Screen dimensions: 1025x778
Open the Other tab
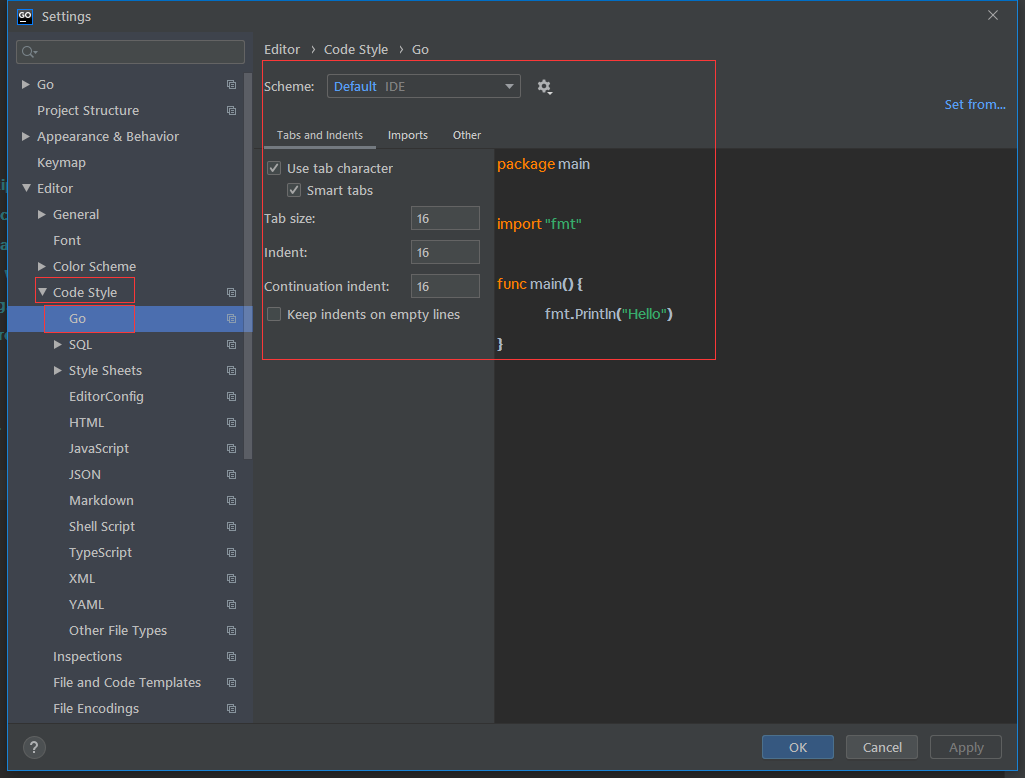pos(466,135)
